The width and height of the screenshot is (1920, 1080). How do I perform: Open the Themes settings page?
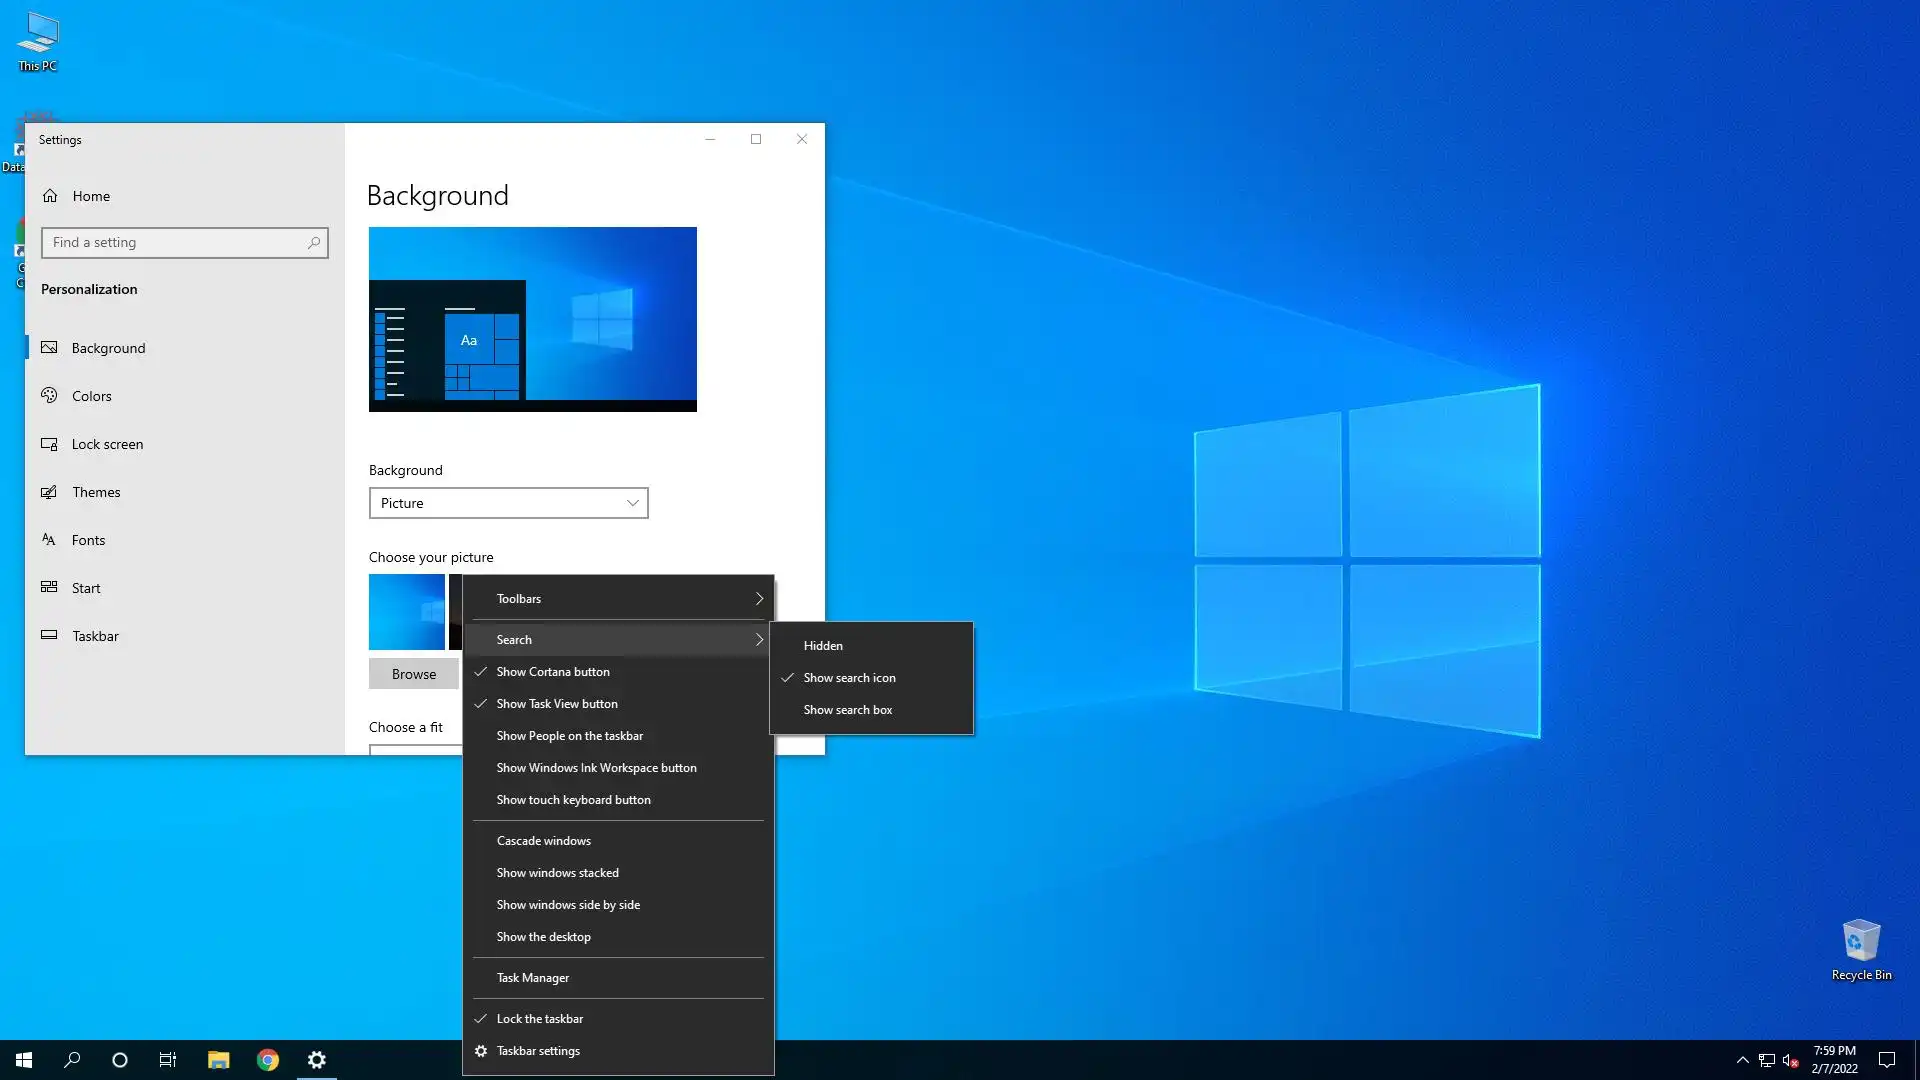96,492
